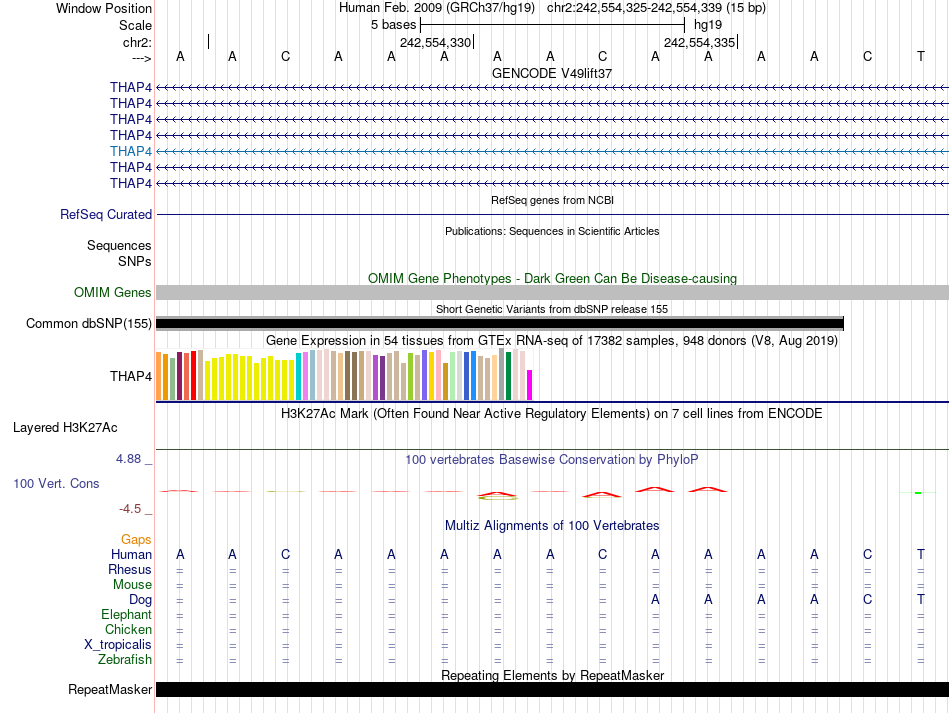Click the 242,554,330 position marker
This screenshot has height=713, width=950.
pos(436,42)
